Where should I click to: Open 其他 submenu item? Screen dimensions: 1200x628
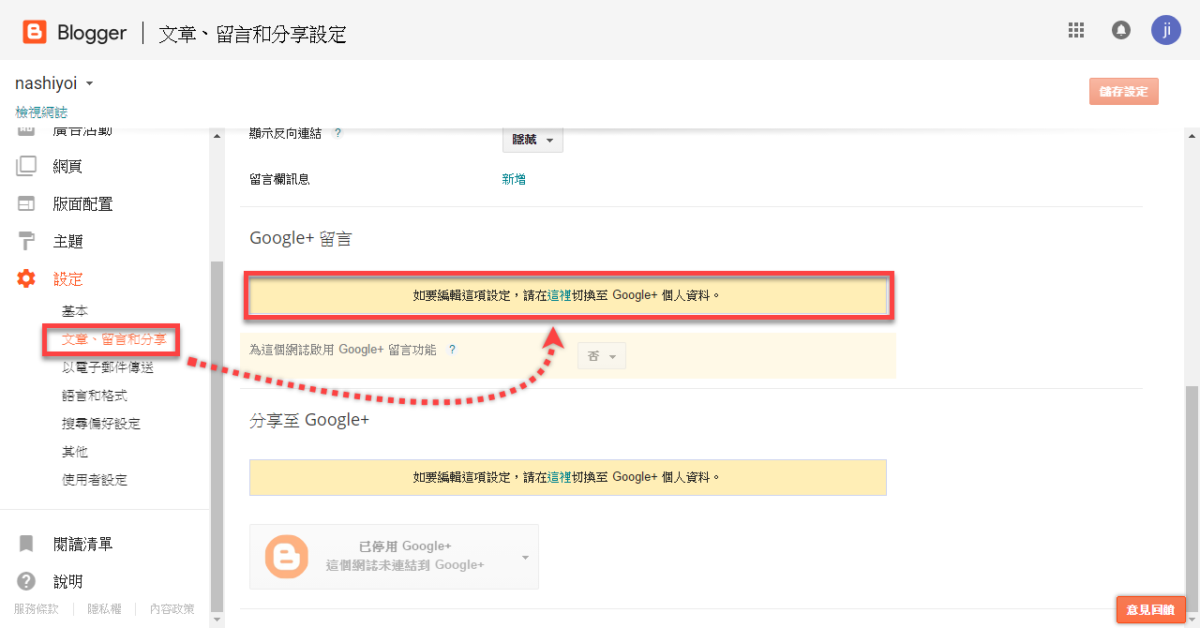point(75,452)
